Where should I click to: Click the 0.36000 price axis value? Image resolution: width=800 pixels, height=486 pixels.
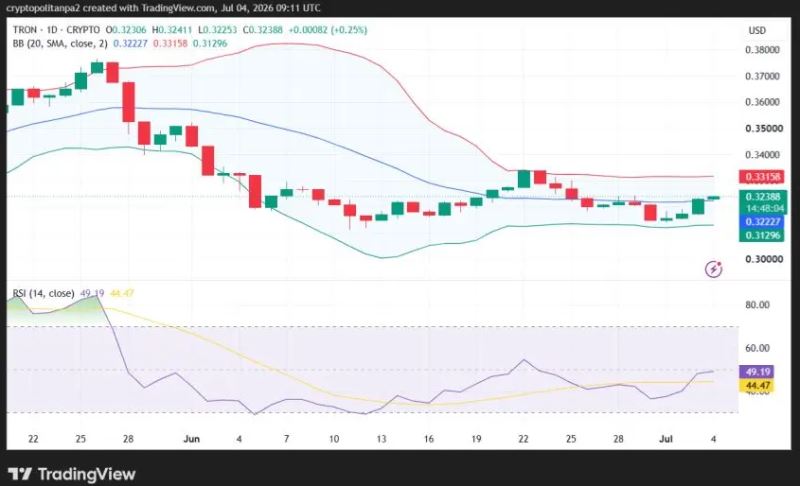point(762,102)
